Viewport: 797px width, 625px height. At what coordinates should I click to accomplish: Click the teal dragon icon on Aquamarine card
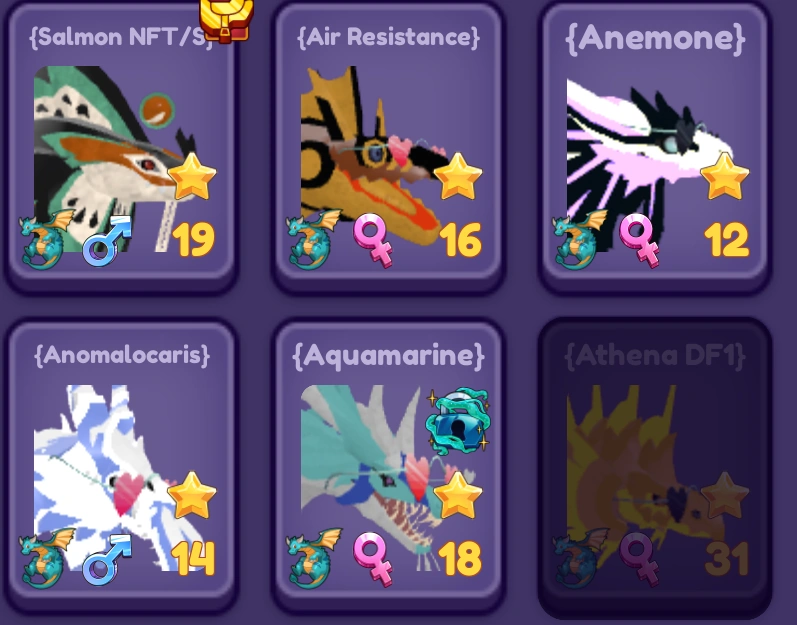tap(313, 557)
